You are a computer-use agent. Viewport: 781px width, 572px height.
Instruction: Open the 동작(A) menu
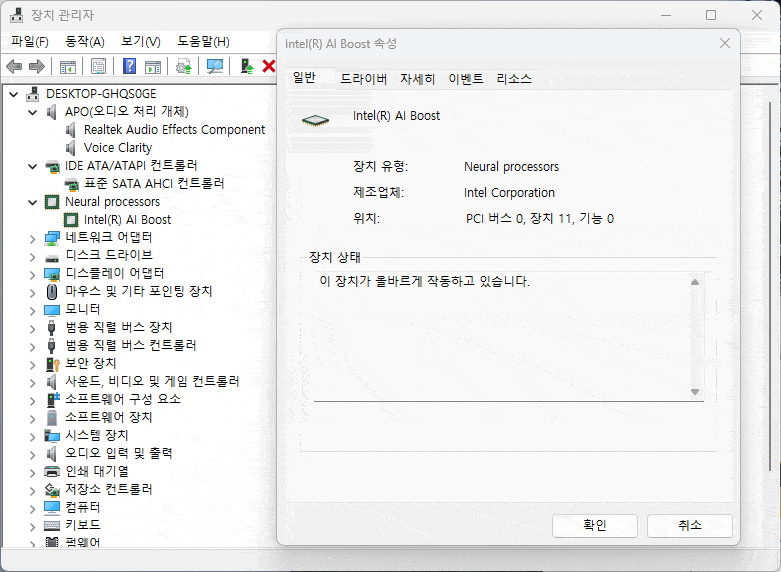tap(85, 42)
